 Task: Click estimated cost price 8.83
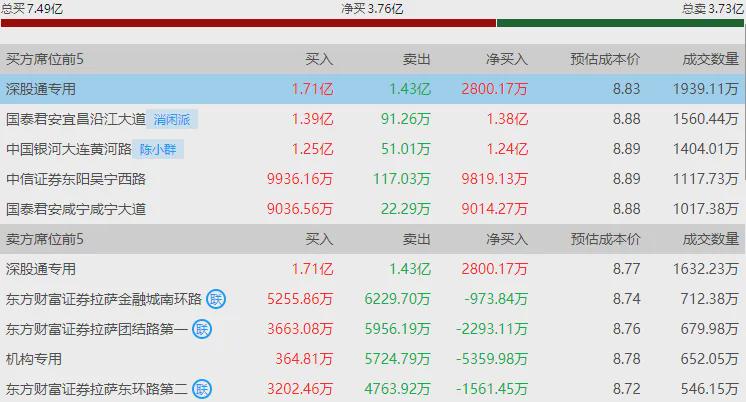point(627,89)
